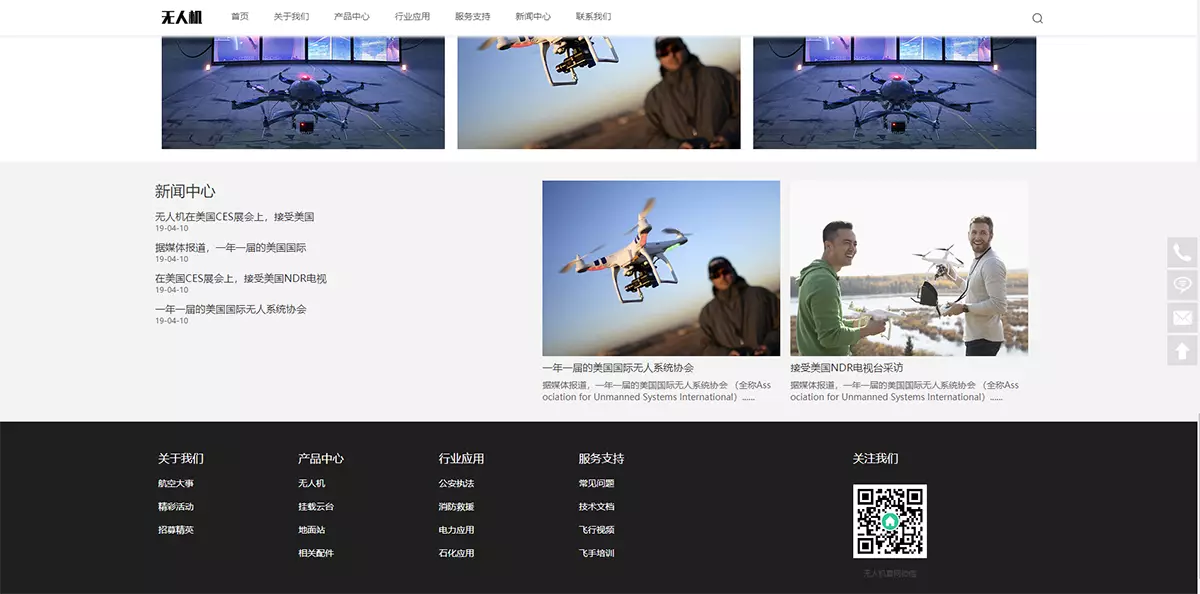Open the 首页 menu item
The image size is (1200, 594).
[x=240, y=17]
